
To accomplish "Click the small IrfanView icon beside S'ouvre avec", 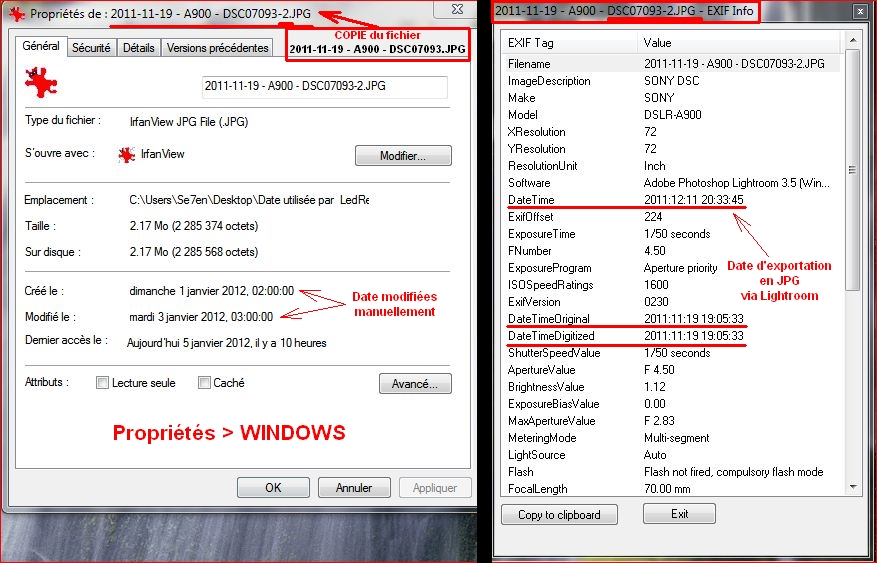I will (127, 155).
